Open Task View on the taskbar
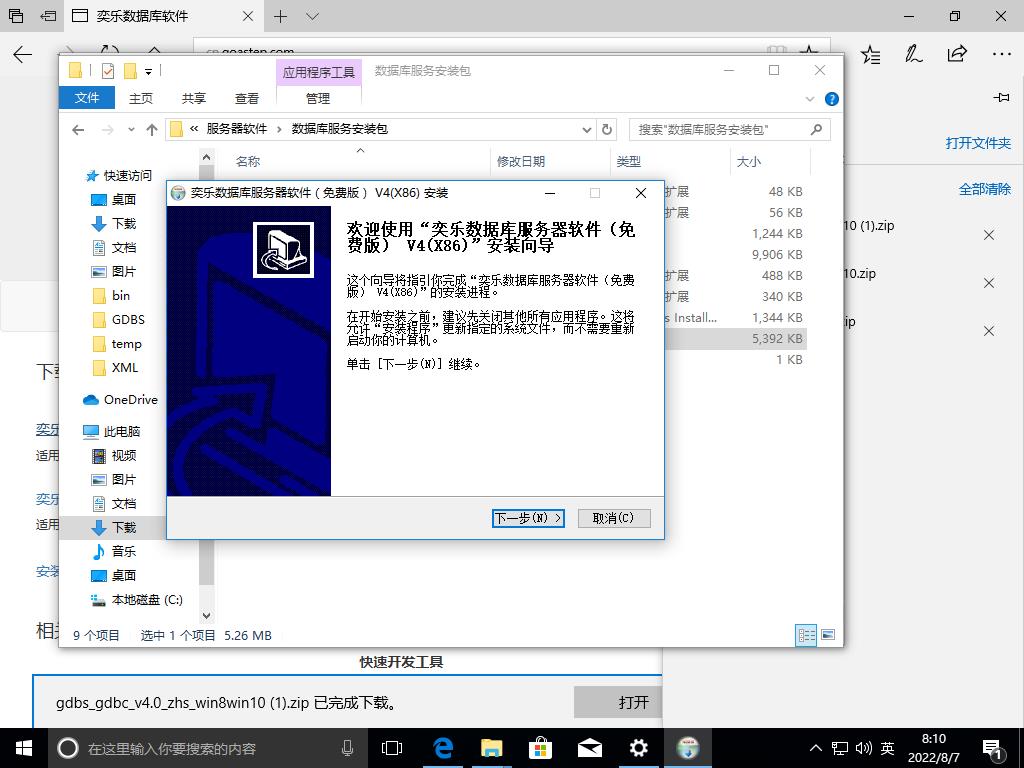Image resolution: width=1024 pixels, height=768 pixels. click(x=392, y=748)
